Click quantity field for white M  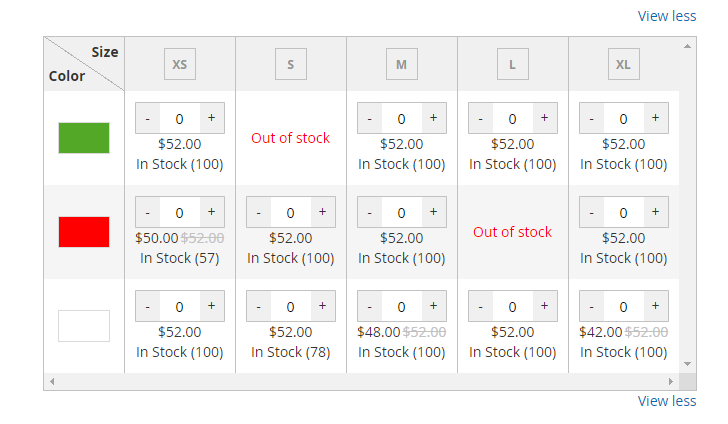pos(401,306)
